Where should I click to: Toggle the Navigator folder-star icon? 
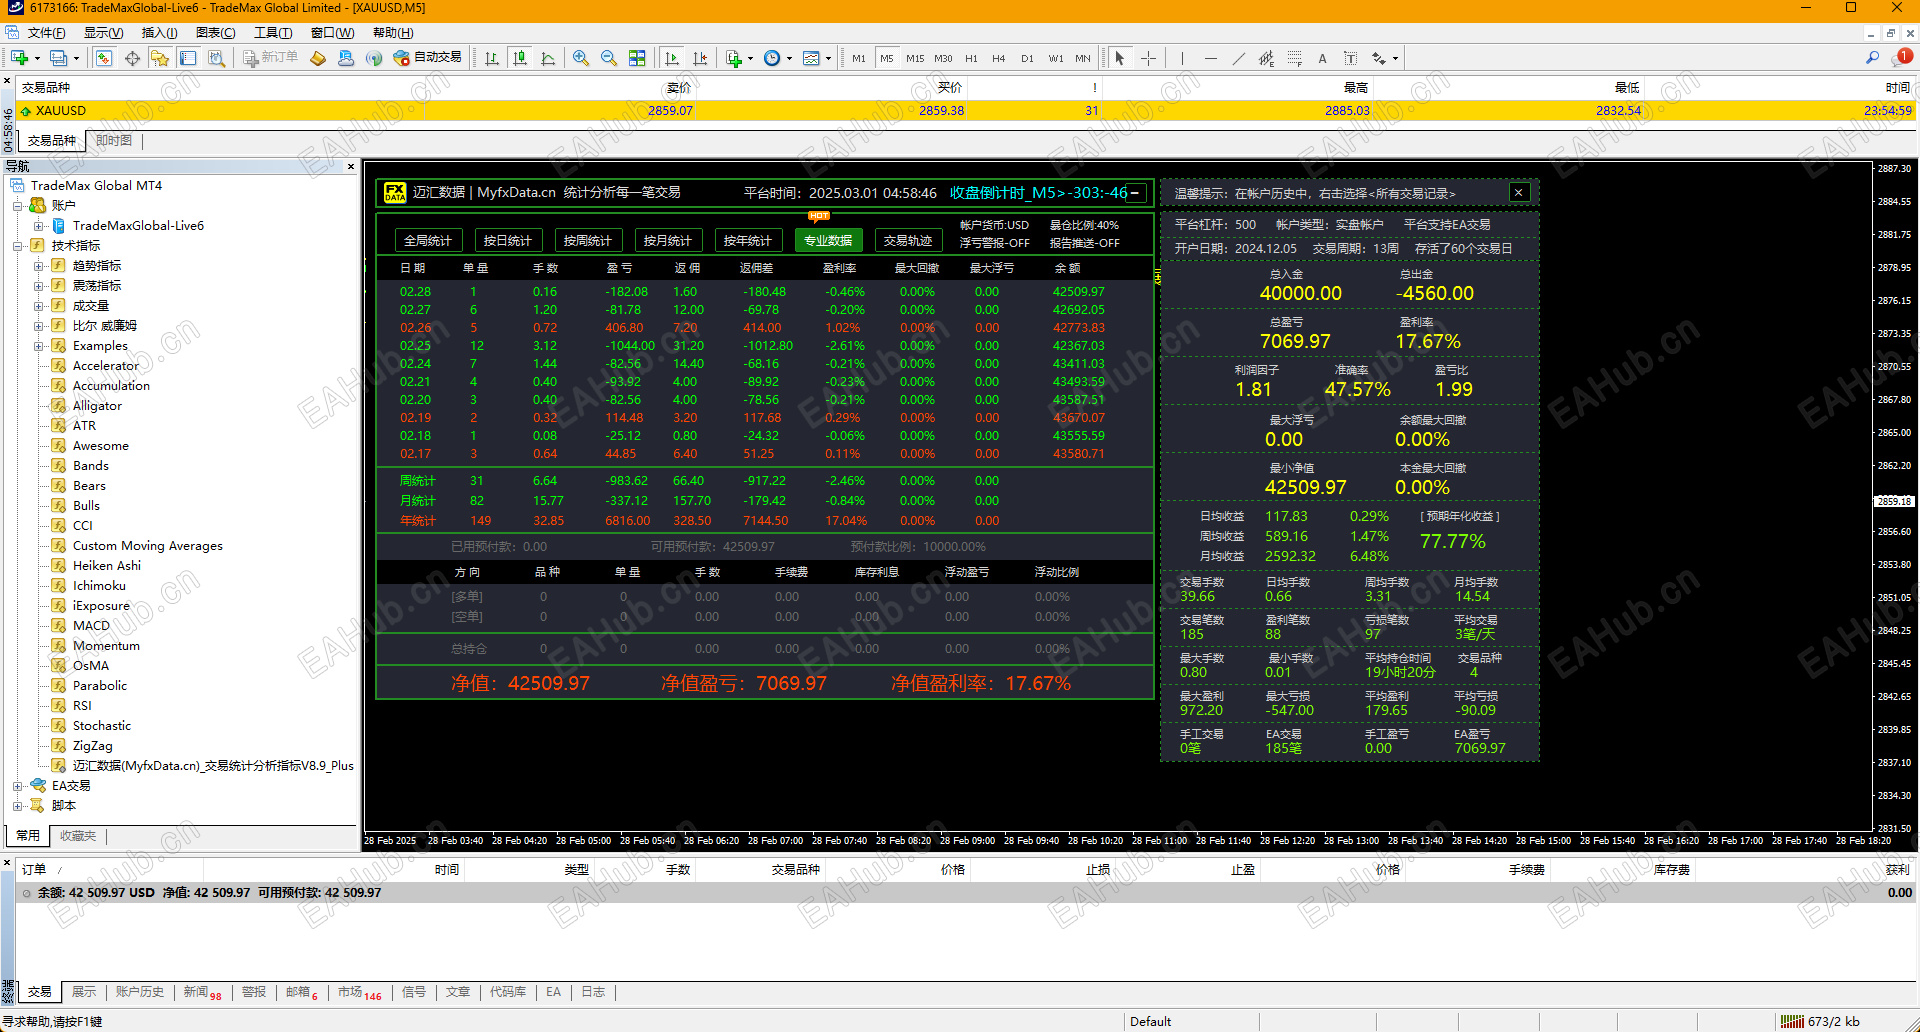[x=160, y=58]
